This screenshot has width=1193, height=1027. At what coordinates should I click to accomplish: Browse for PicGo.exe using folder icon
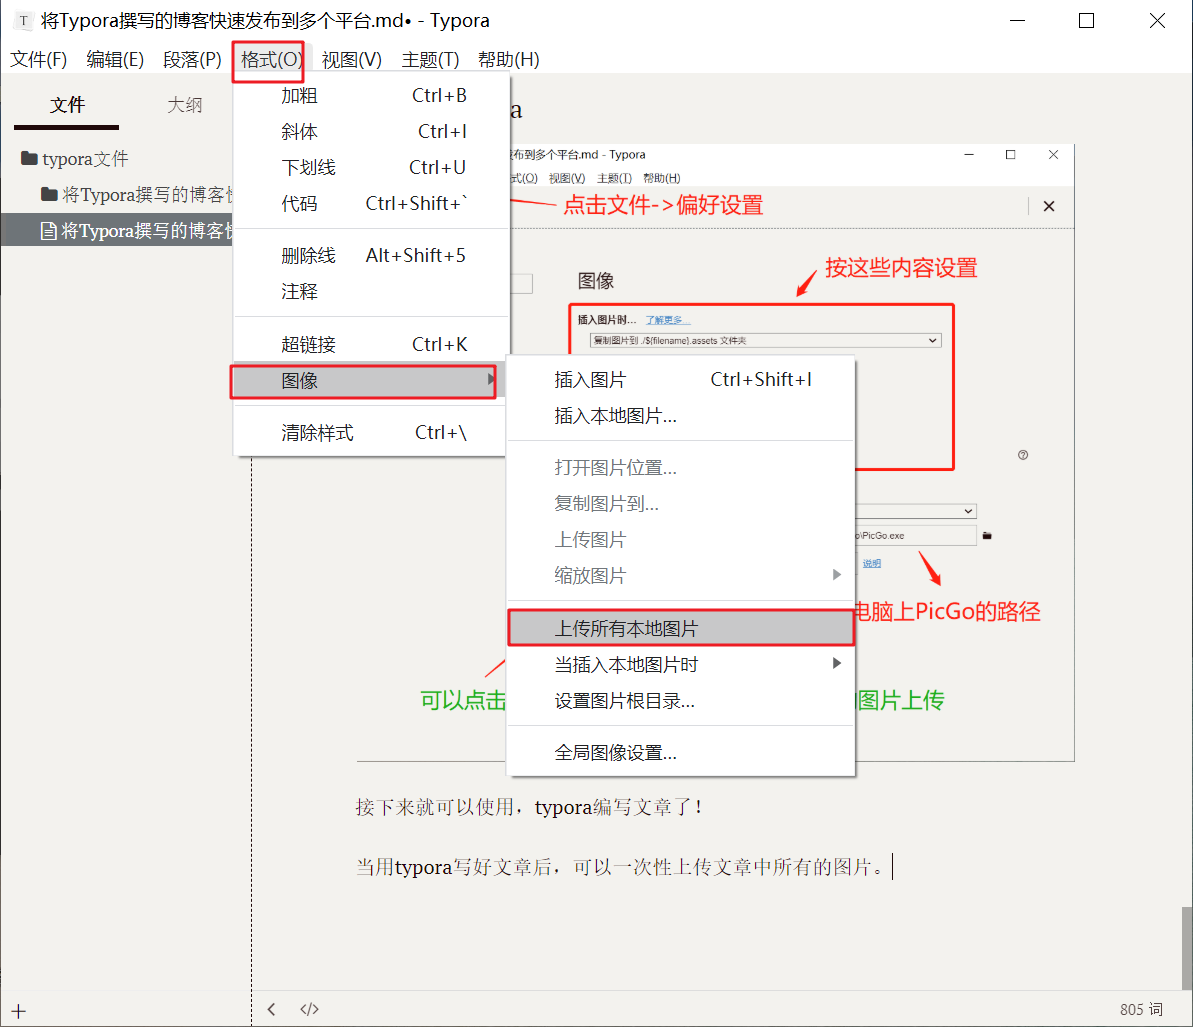click(x=986, y=535)
